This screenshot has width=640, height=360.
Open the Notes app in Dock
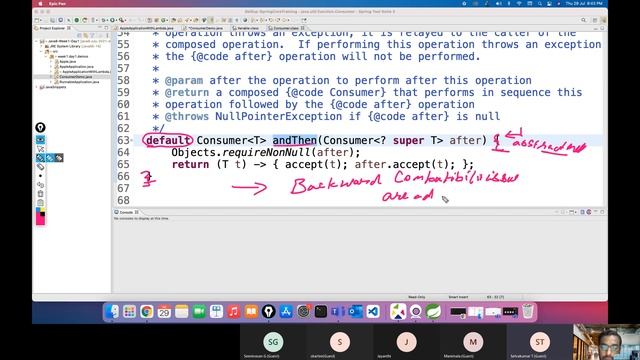pyautogui.click(x=182, y=312)
